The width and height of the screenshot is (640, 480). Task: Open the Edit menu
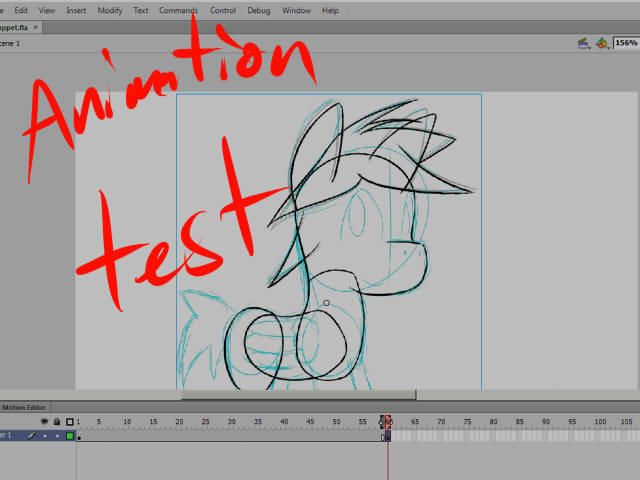click(x=21, y=11)
